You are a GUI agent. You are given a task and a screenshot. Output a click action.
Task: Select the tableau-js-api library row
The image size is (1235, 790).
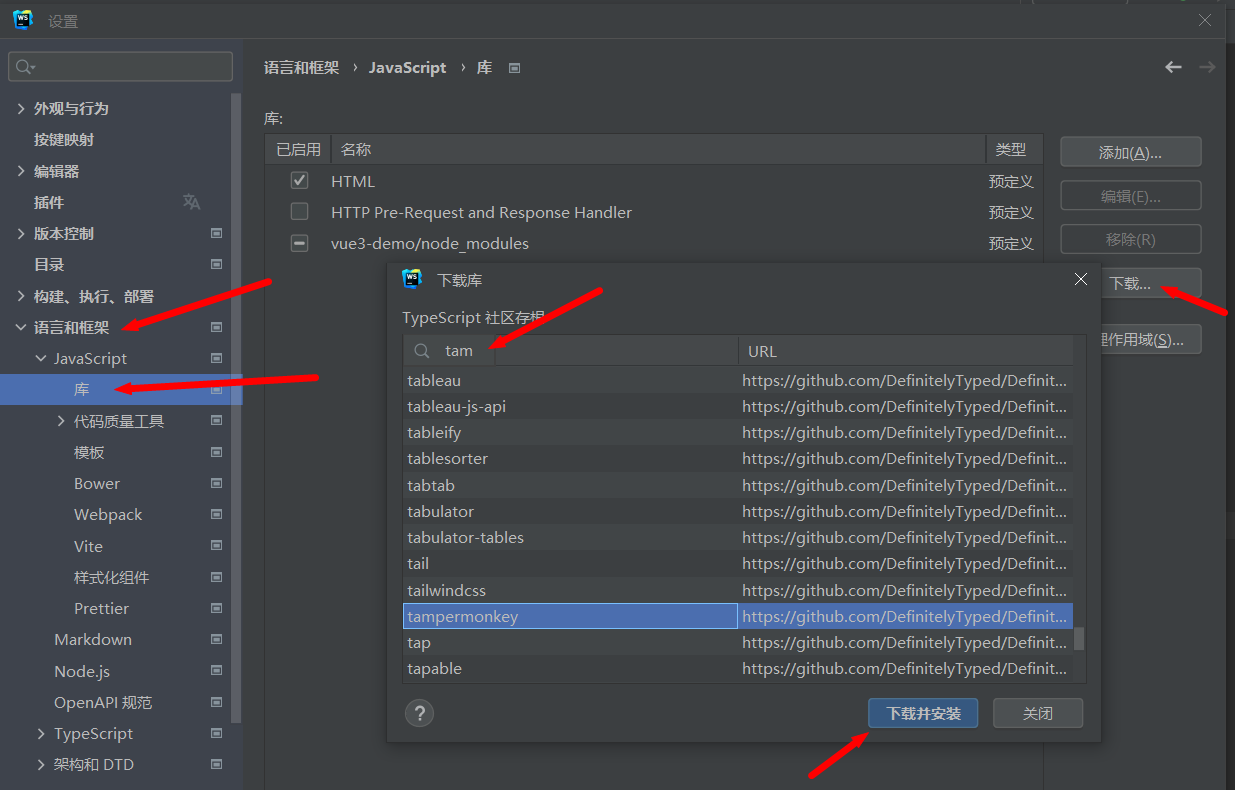coord(738,406)
